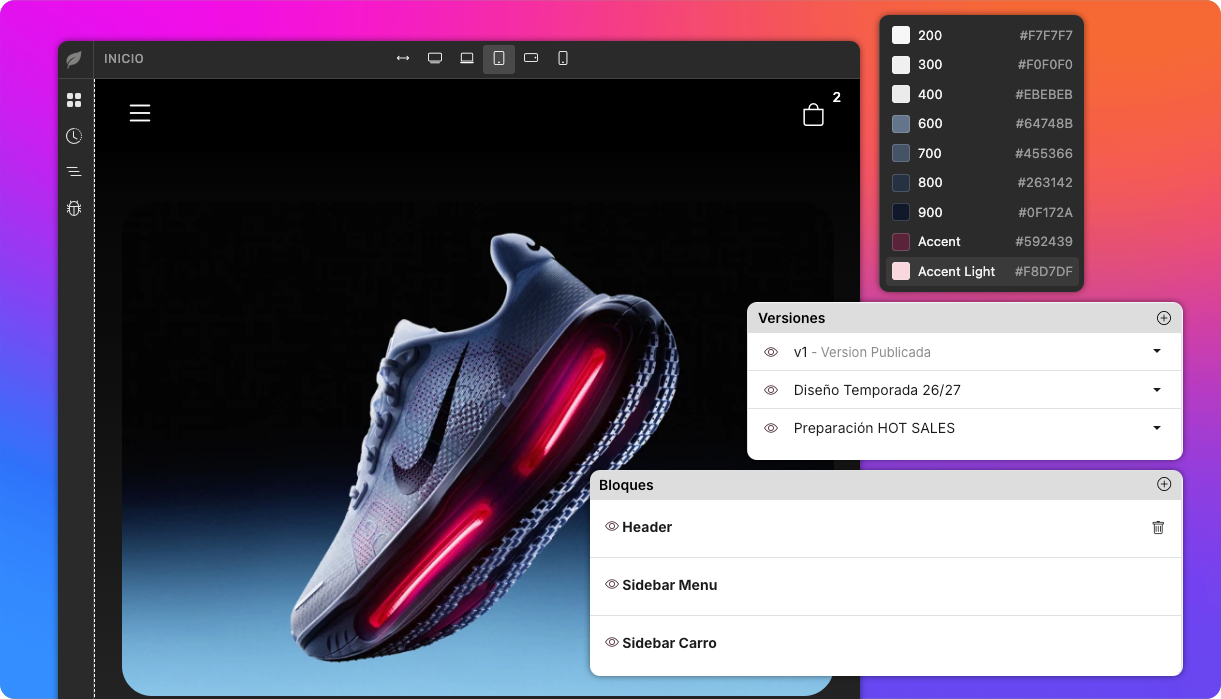Toggle visibility of Preparación HOT SALES
Screen dimensions: 1221x699
(771, 428)
